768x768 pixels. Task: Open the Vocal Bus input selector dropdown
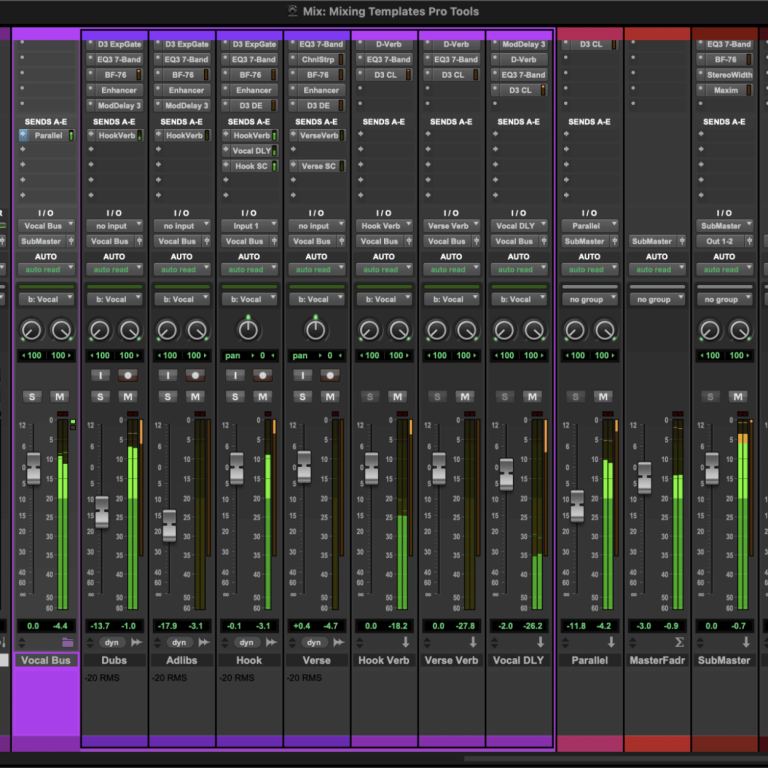coord(46,226)
